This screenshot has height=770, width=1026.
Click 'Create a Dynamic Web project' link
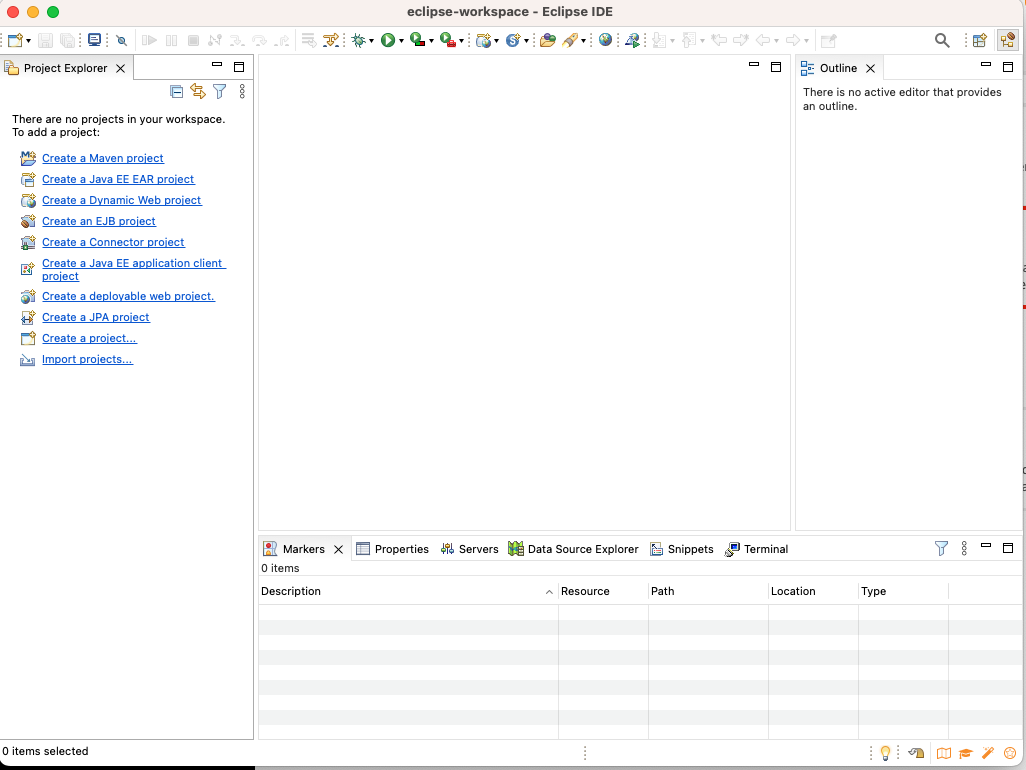click(122, 200)
